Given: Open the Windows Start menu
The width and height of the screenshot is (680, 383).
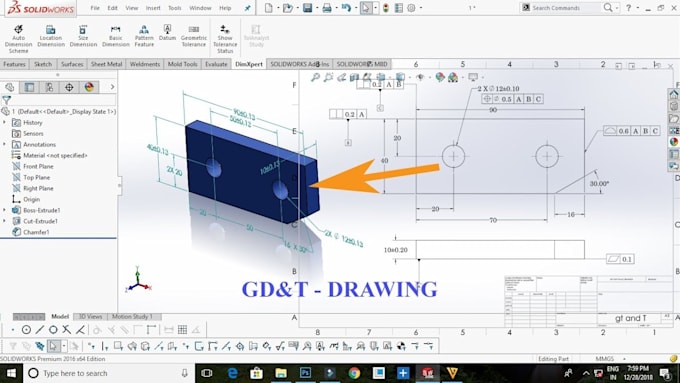Looking at the screenshot, I should tap(11, 373).
